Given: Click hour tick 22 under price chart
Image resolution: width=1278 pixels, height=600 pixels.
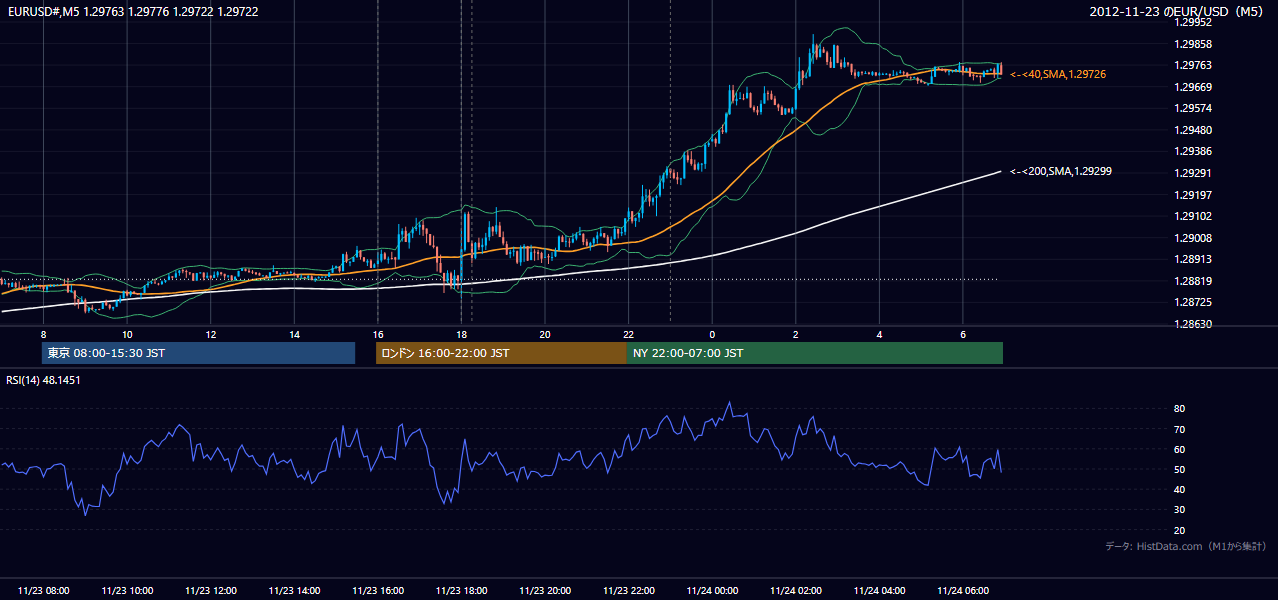Looking at the screenshot, I should (x=628, y=334).
